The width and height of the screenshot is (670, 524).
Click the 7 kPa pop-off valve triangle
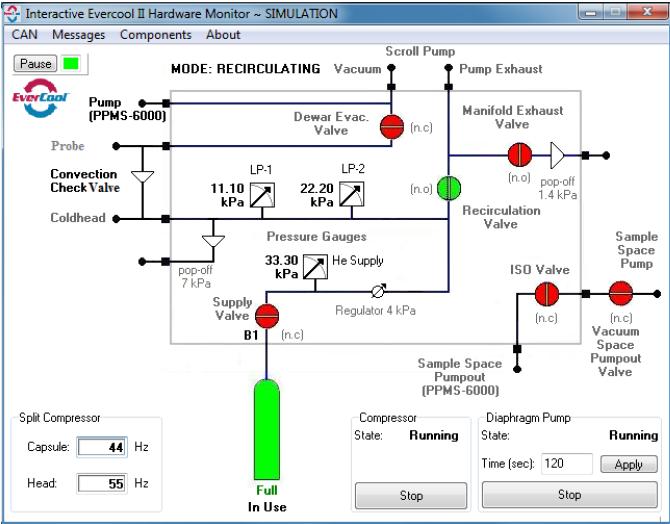(x=213, y=241)
